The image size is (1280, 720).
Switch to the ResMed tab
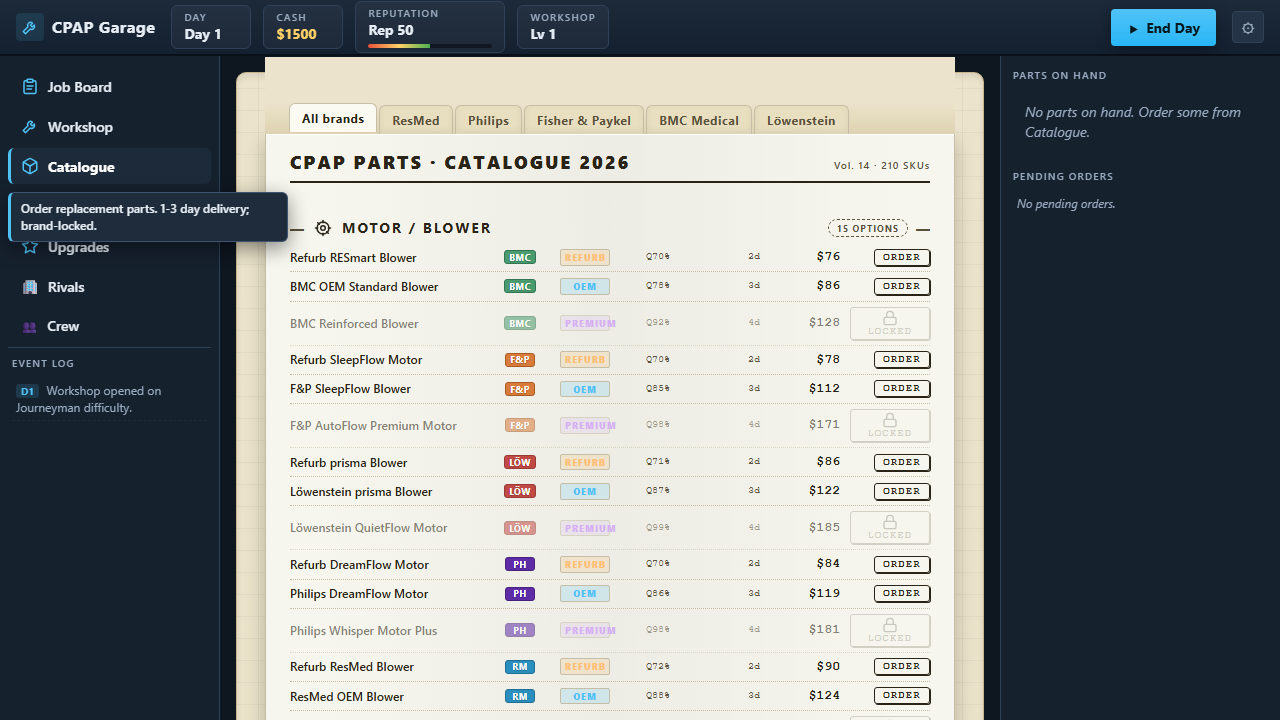(x=416, y=120)
